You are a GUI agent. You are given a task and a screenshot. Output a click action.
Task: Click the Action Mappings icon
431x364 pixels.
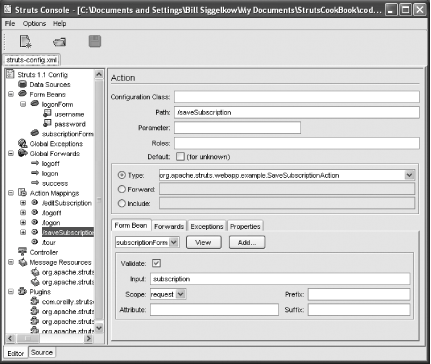pos(22,192)
